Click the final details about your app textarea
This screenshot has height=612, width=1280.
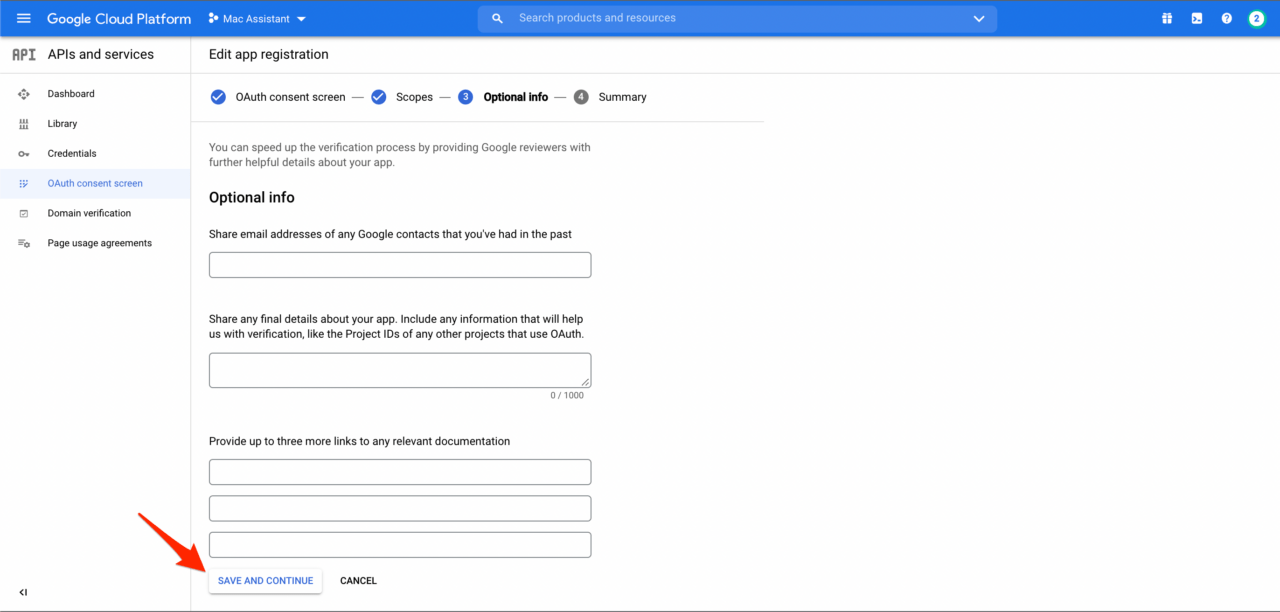tap(400, 370)
